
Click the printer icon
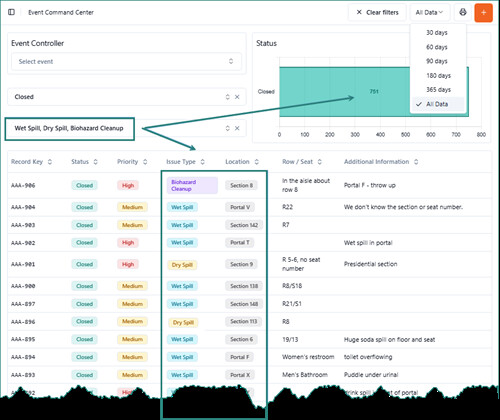pos(463,12)
